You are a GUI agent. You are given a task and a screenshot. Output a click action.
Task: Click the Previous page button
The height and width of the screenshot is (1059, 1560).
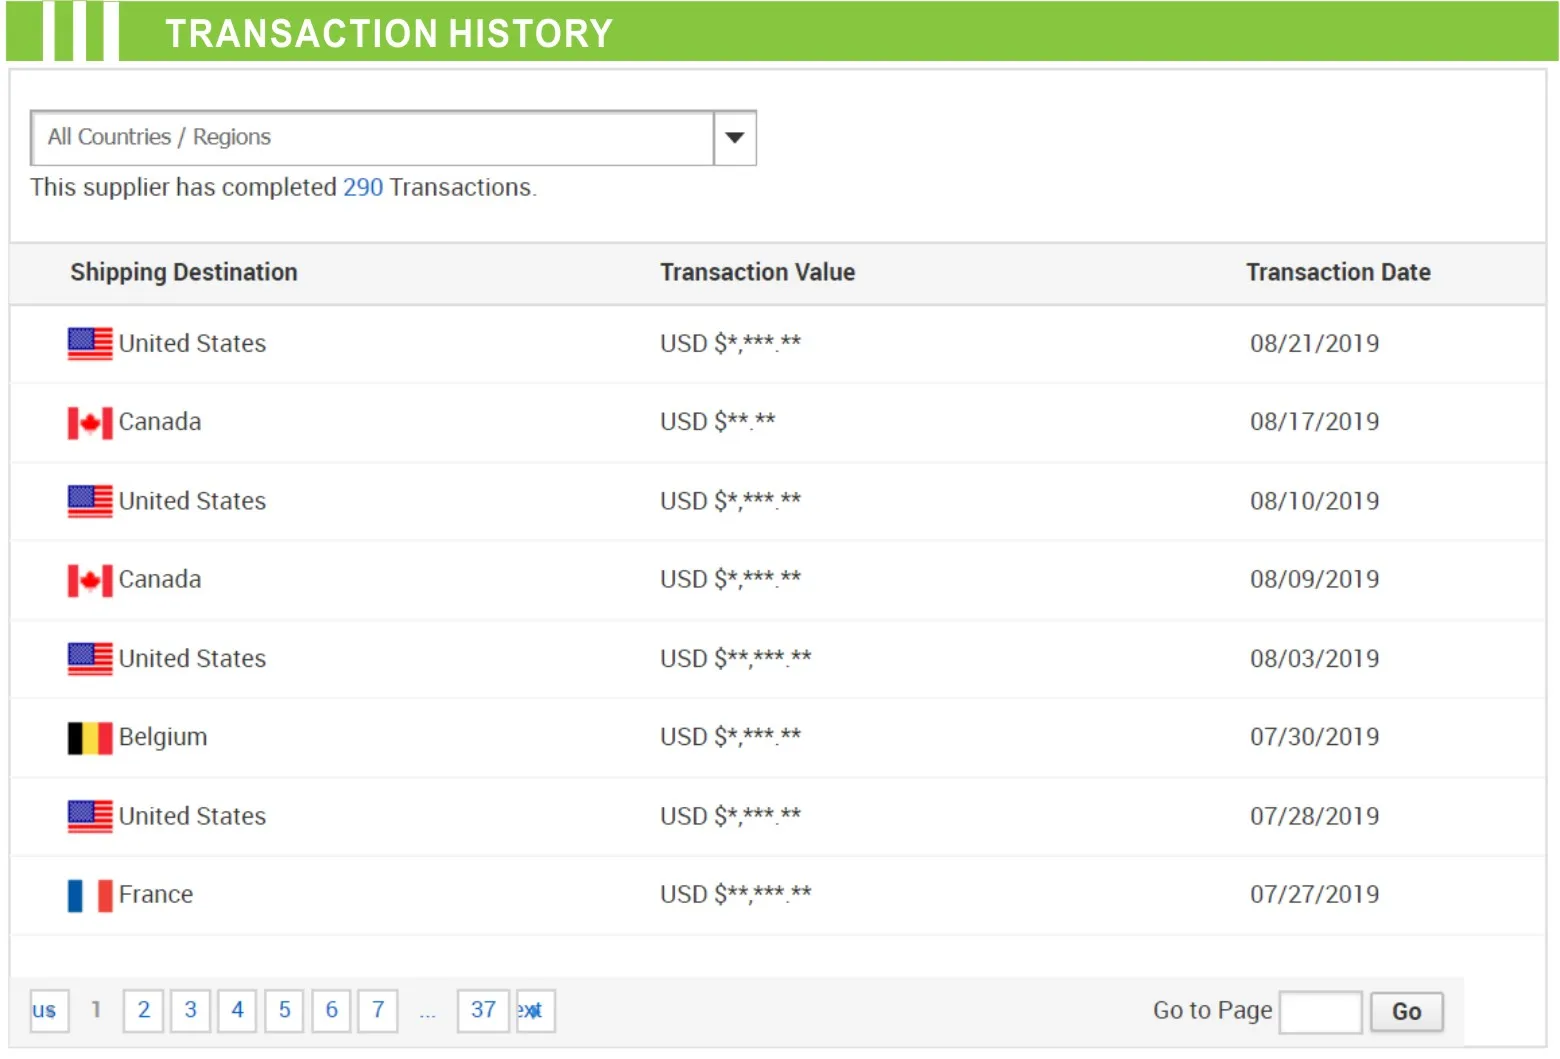click(49, 1010)
